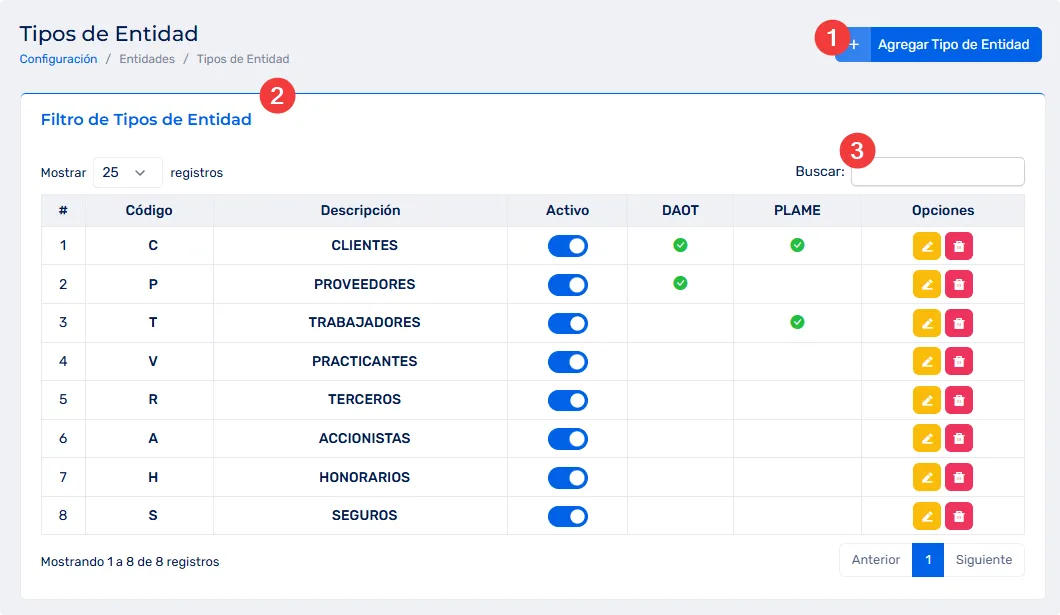The width and height of the screenshot is (1060, 615).
Task: Toggle the Activo switch for CLIENTES
Action: pos(567,246)
